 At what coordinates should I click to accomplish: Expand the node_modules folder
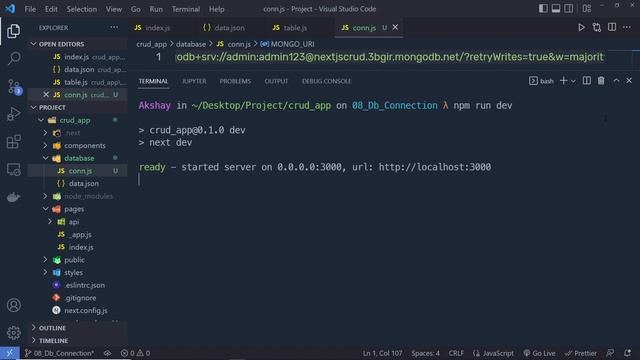coord(46,196)
